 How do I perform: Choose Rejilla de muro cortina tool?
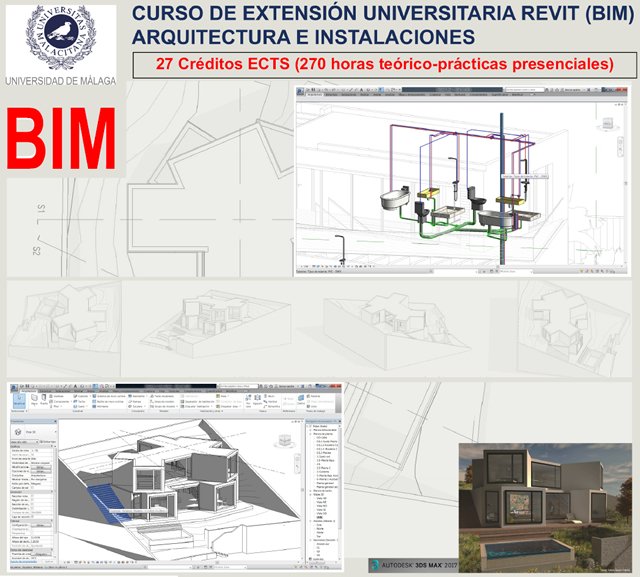(x=108, y=402)
